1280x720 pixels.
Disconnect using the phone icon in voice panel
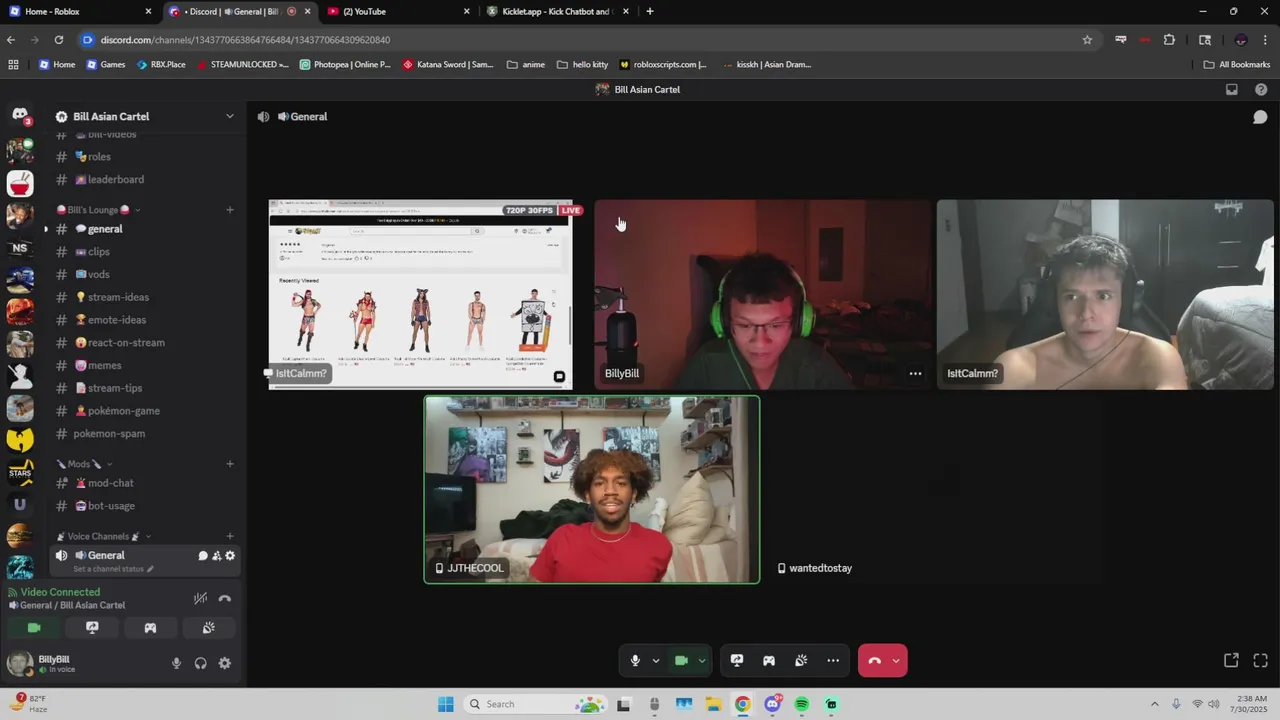[x=224, y=598]
